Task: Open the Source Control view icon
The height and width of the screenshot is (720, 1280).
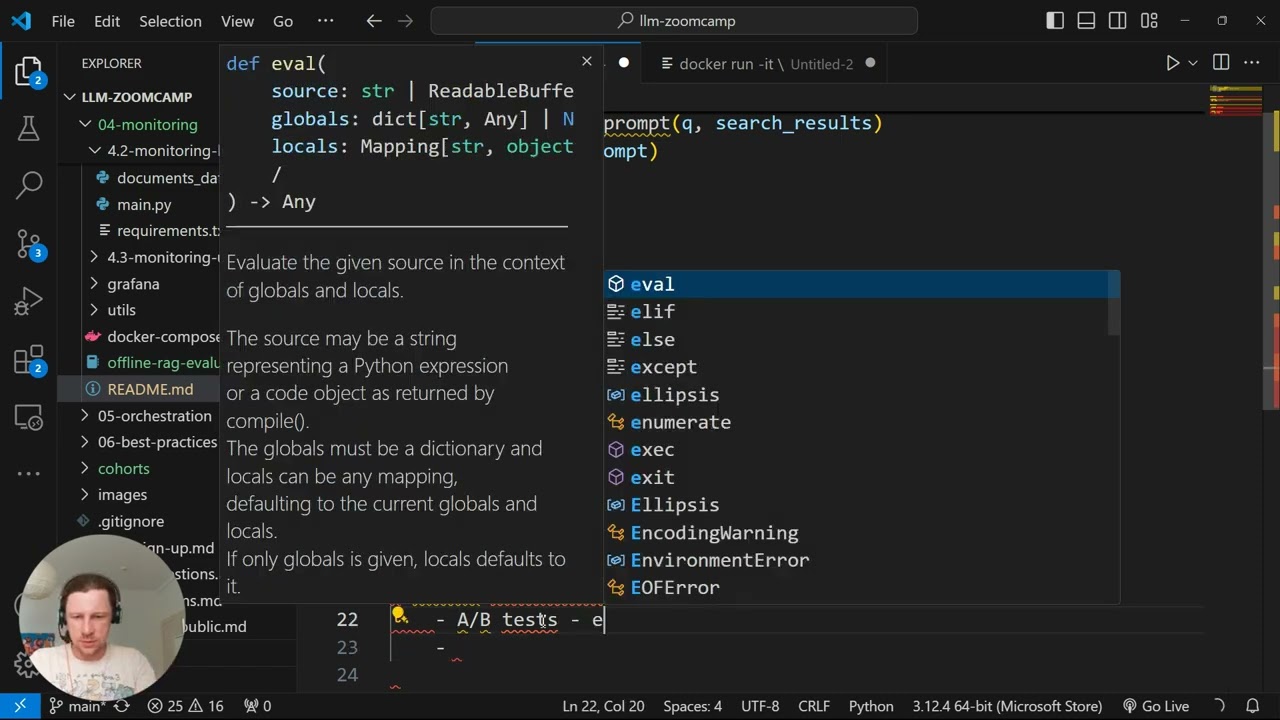Action: 28,243
